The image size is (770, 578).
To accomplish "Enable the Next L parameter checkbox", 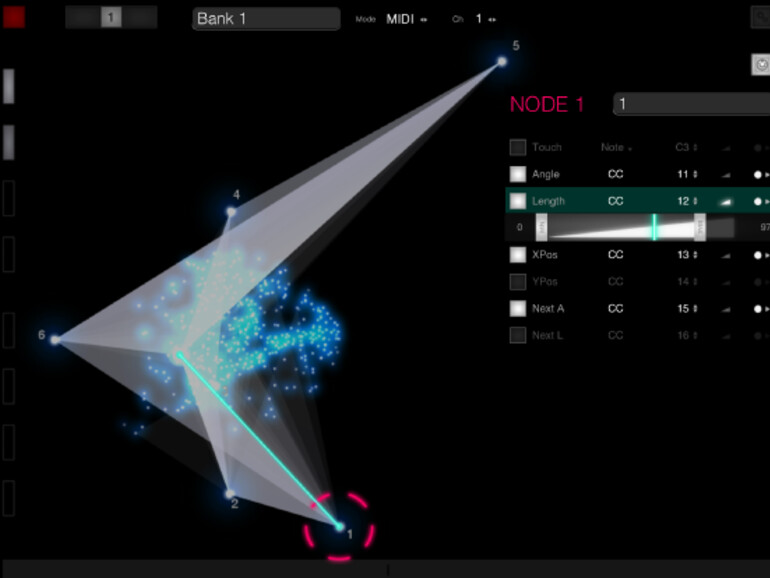I will pos(518,335).
